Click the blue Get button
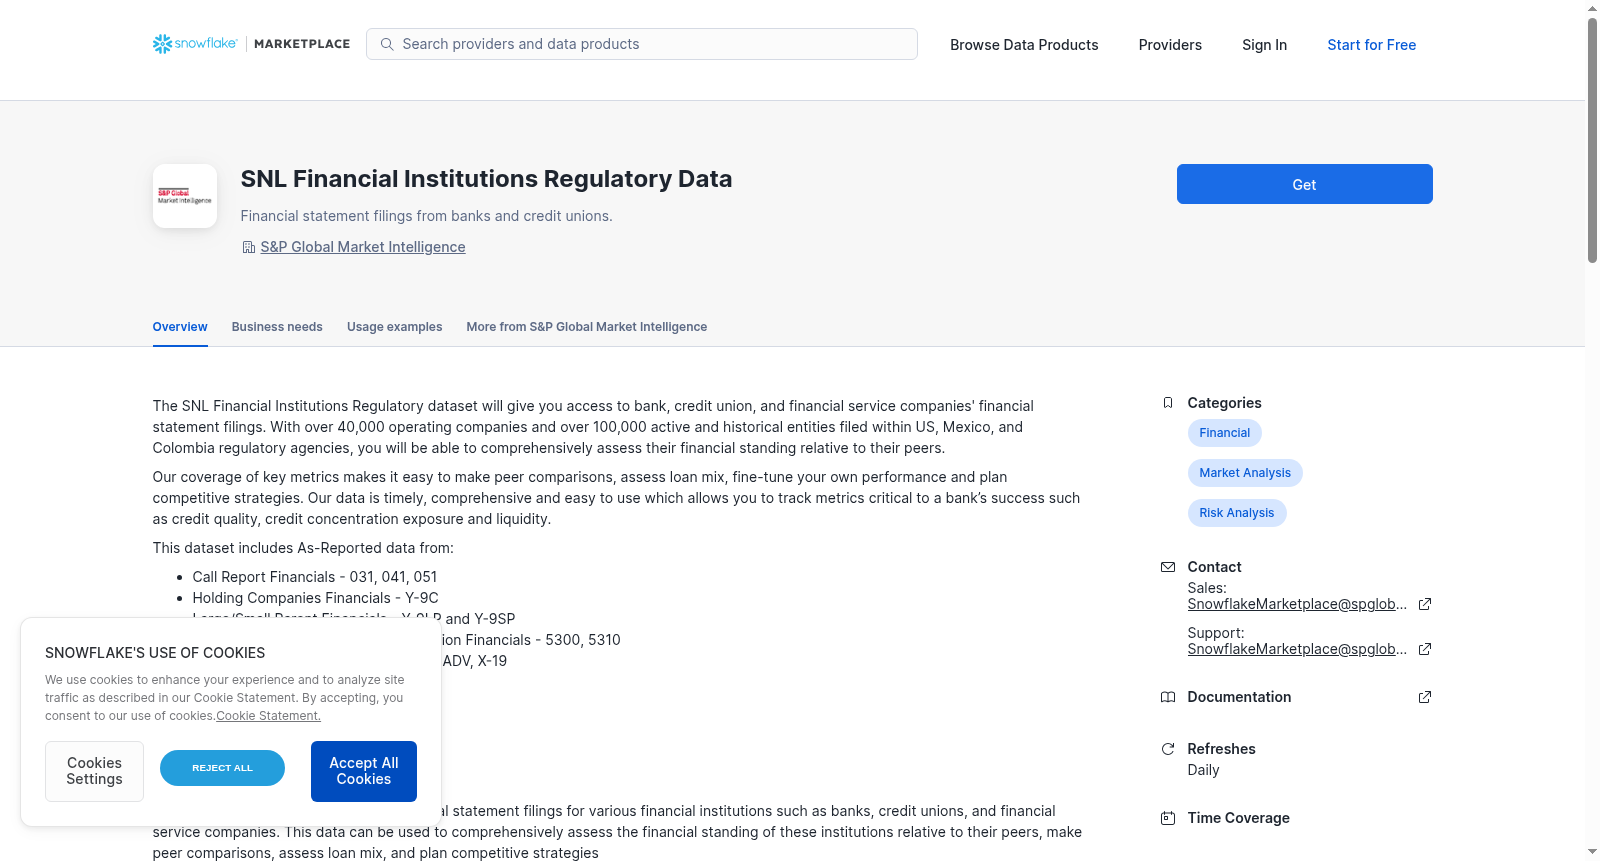1600x861 pixels. 1304,184
